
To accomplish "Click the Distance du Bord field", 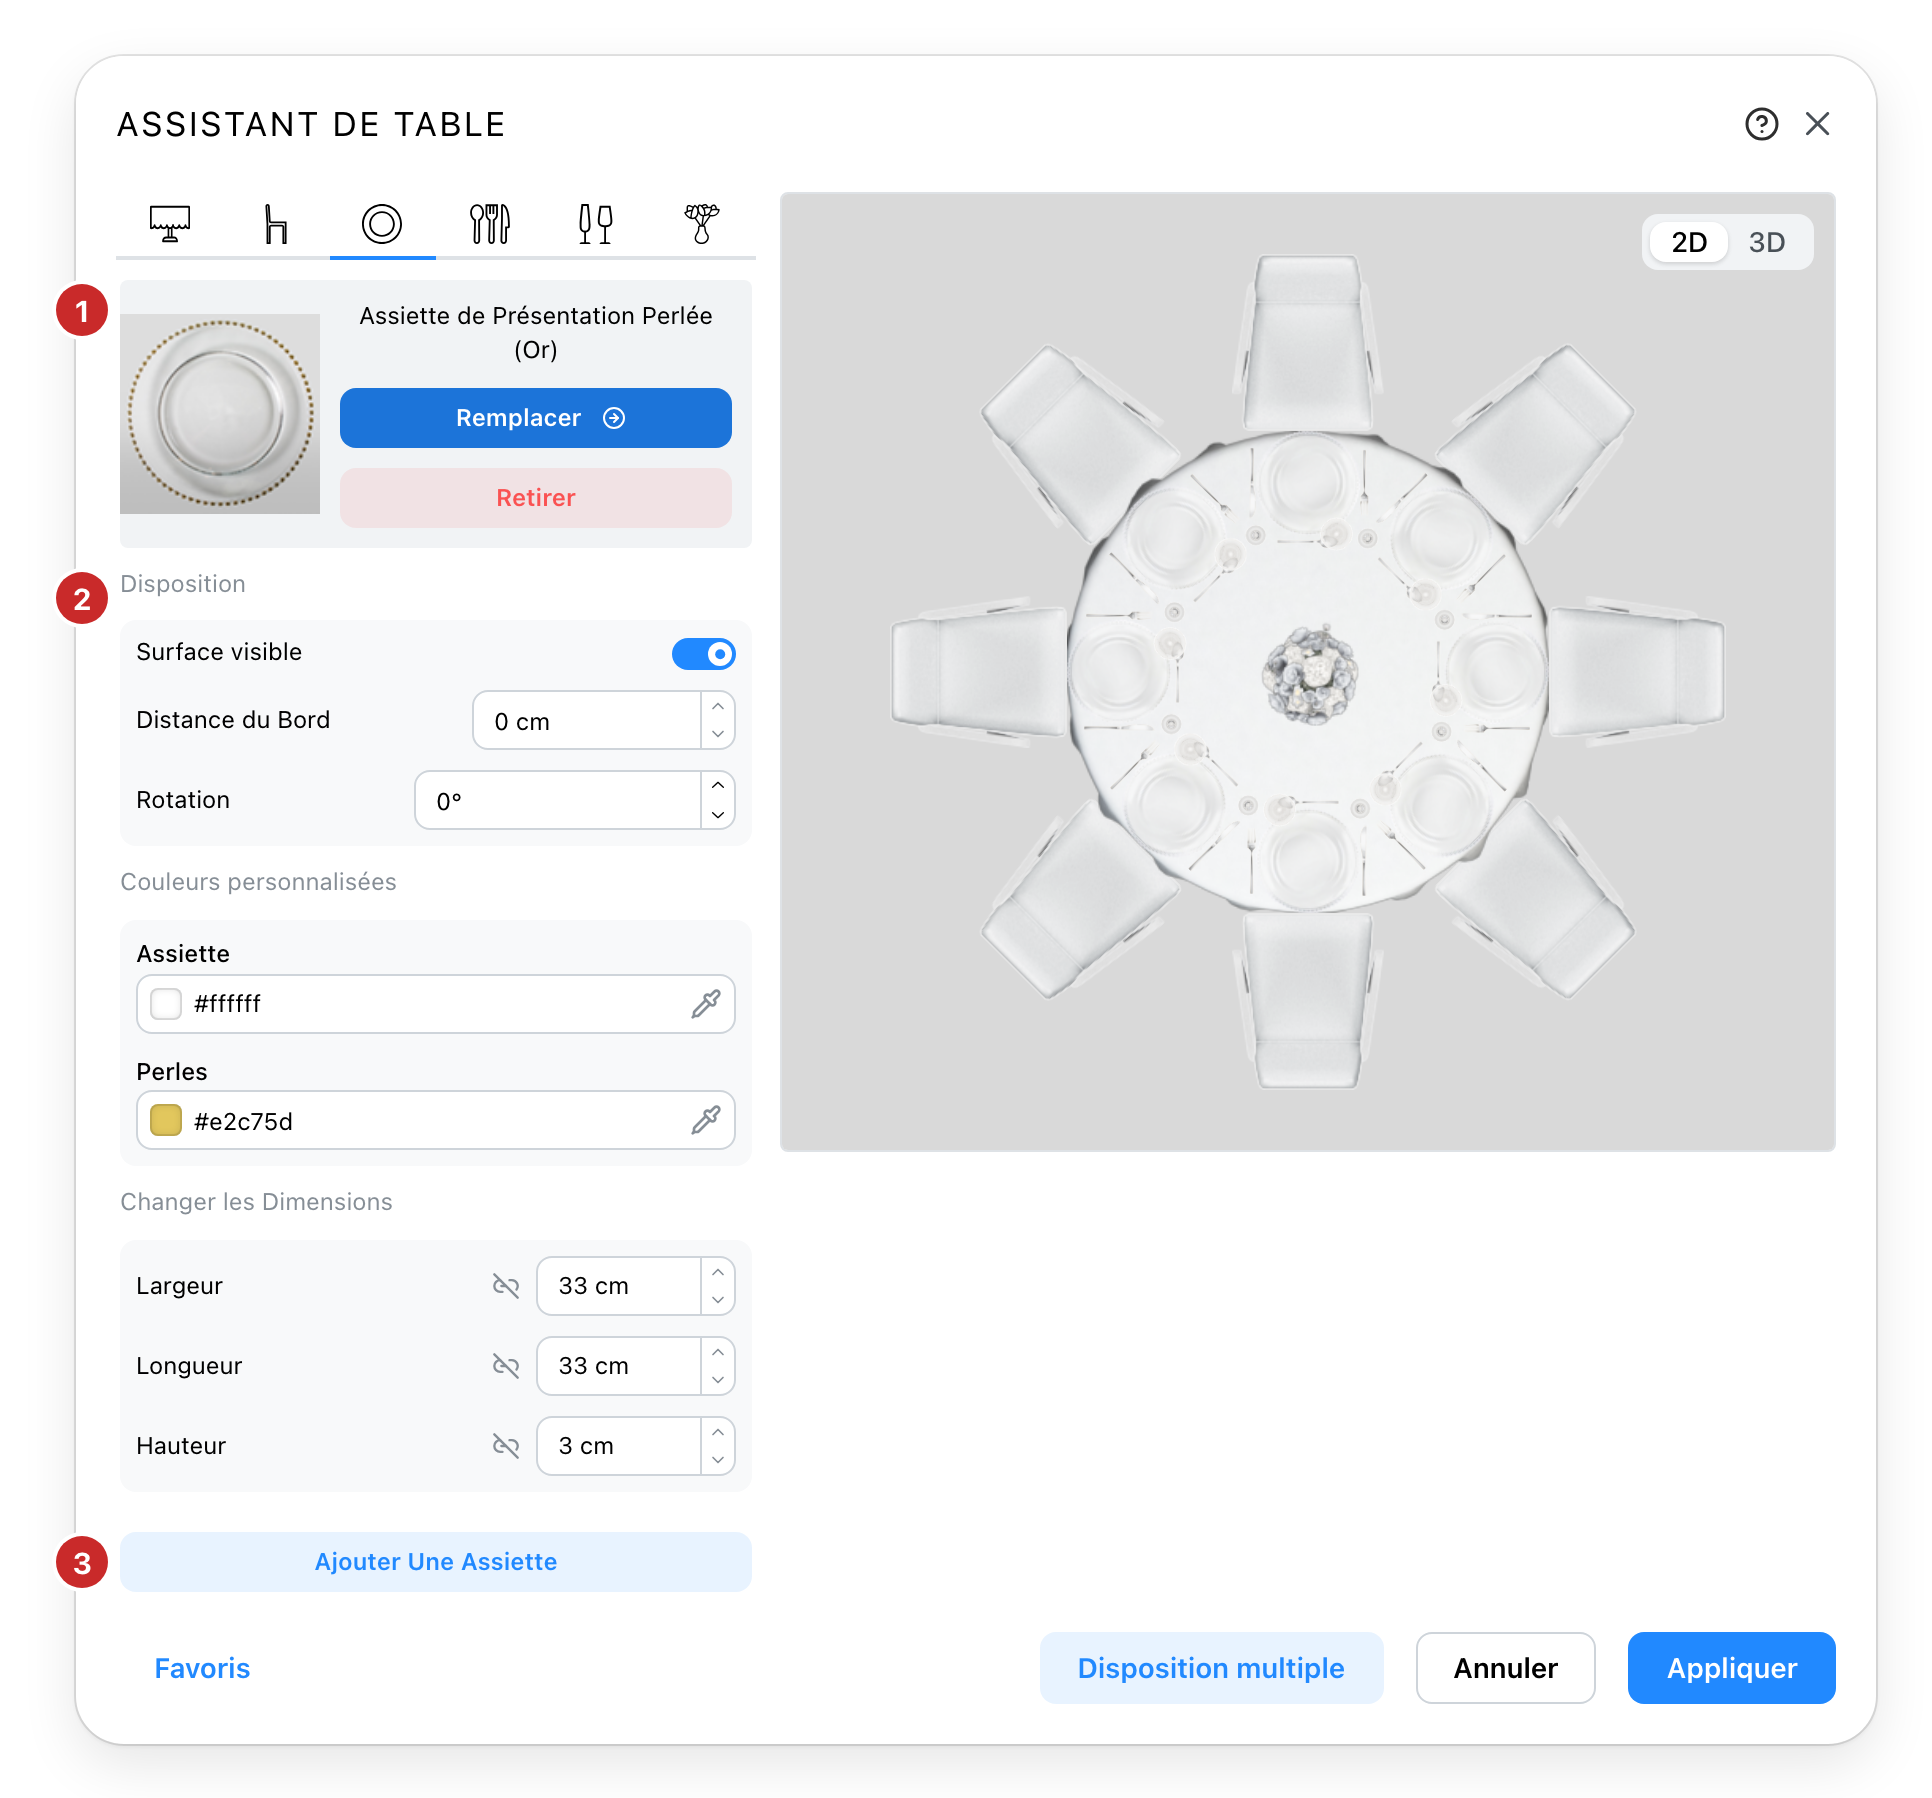I will 587,720.
